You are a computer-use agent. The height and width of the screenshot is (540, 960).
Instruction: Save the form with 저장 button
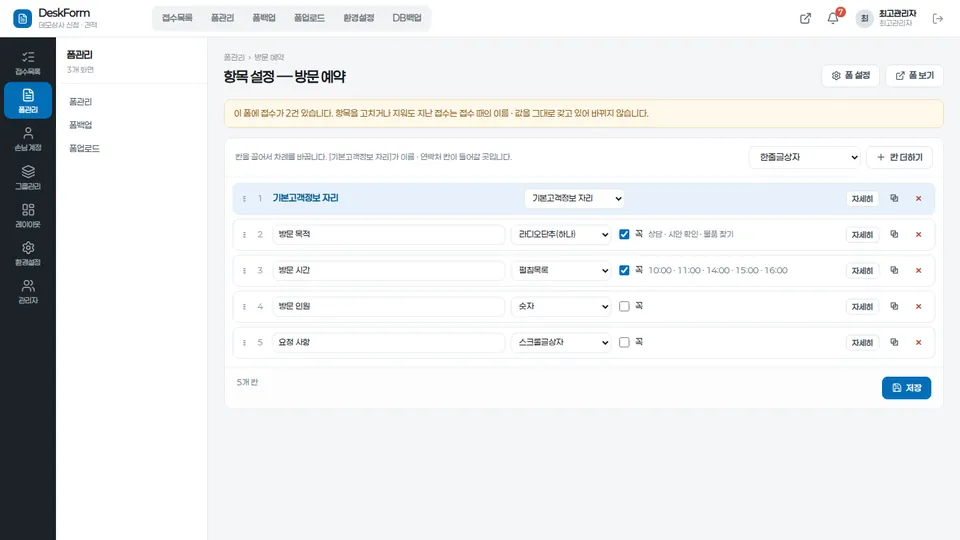(x=906, y=388)
